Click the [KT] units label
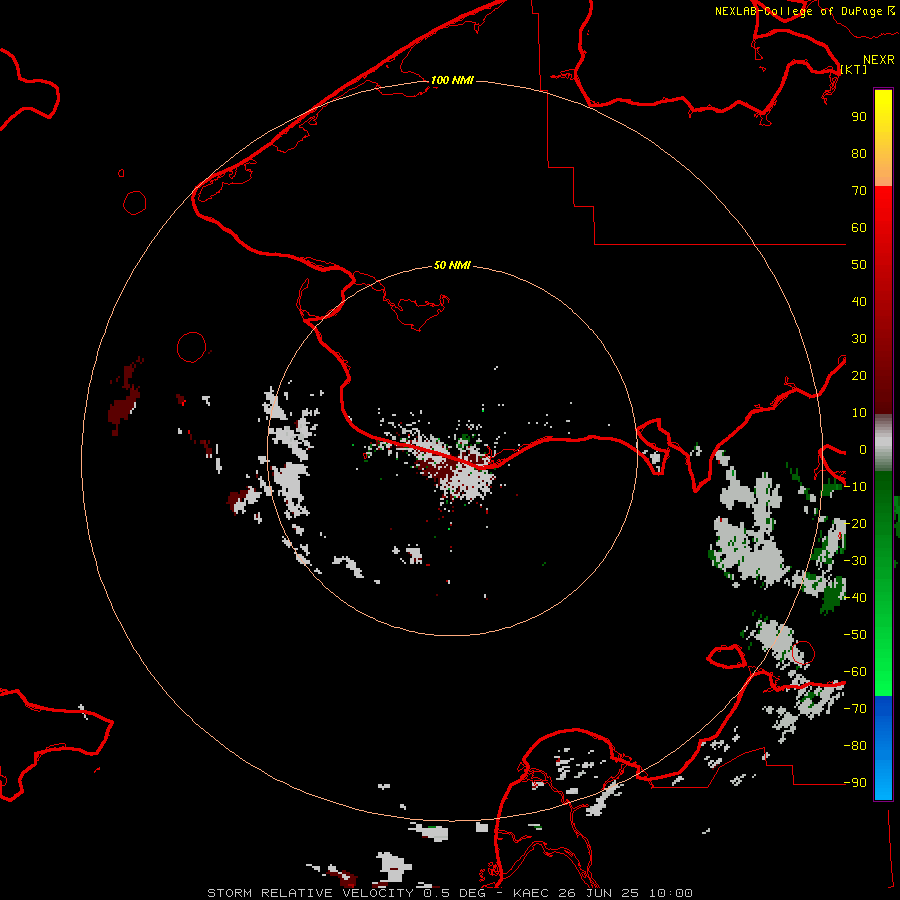Image resolution: width=900 pixels, height=900 pixels. tap(854, 69)
